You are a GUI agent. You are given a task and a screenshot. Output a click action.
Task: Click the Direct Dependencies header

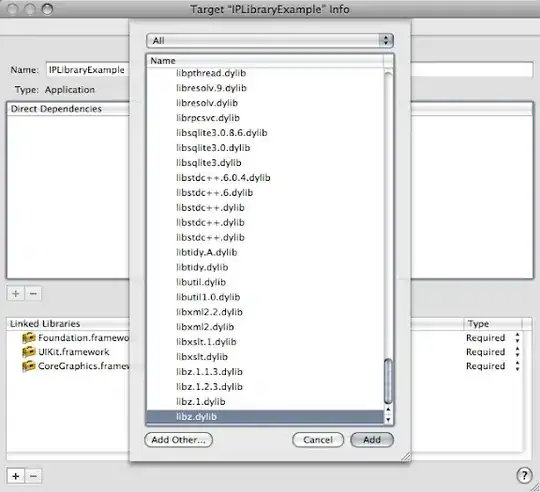pos(68,109)
